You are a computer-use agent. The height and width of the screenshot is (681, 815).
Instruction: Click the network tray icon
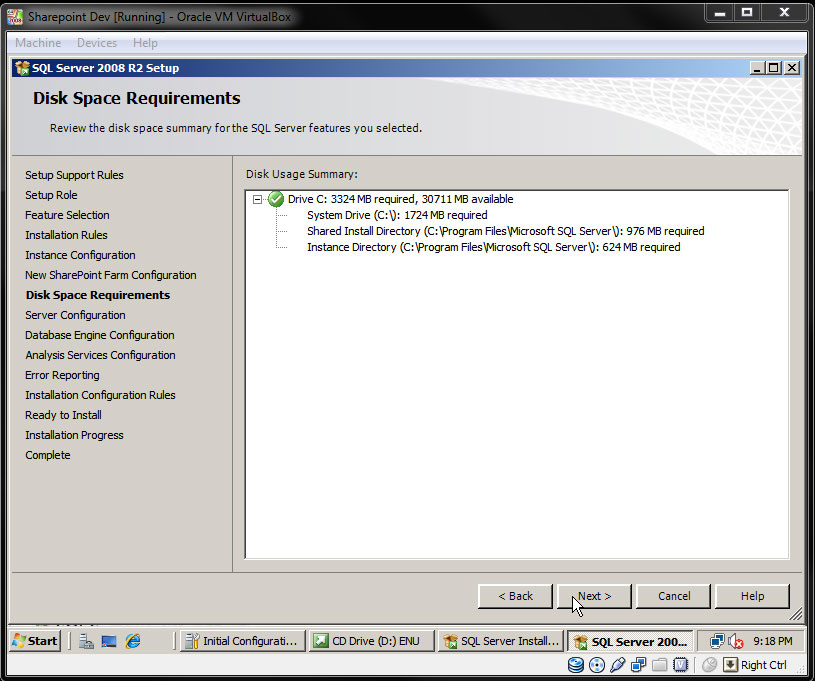click(717, 641)
